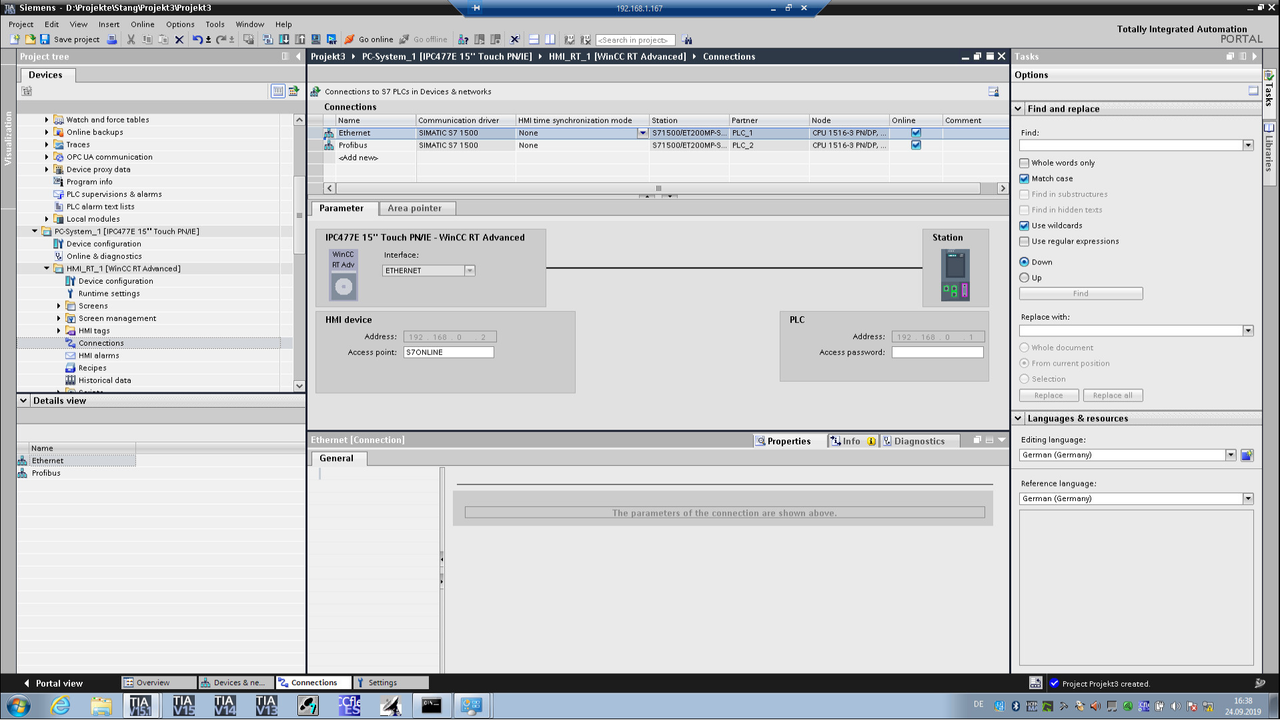Image resolution: width=1280 pixels, height=720 pixels.
Task: Switch to the Info tab
Action: tap(852, 441)
